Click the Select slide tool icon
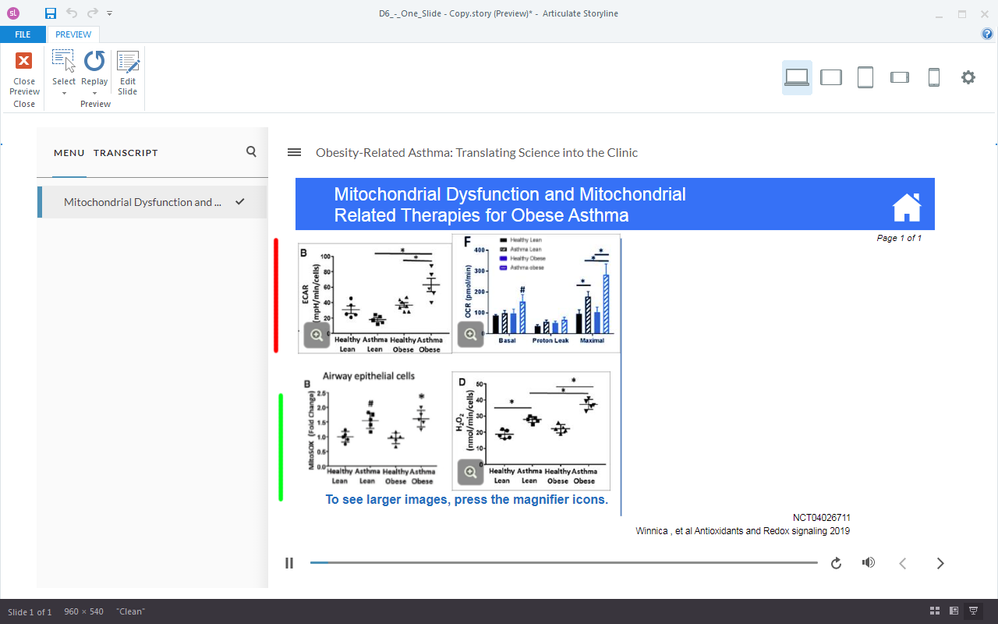This screenshot has height=624, width=998. click(64, 62)
